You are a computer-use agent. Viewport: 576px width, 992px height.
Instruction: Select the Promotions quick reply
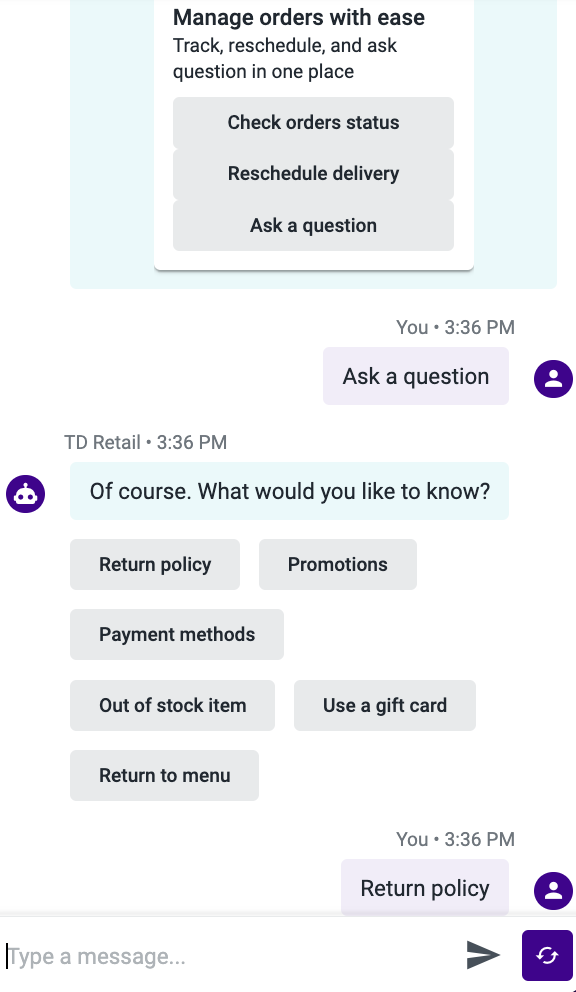coord(338,564)
